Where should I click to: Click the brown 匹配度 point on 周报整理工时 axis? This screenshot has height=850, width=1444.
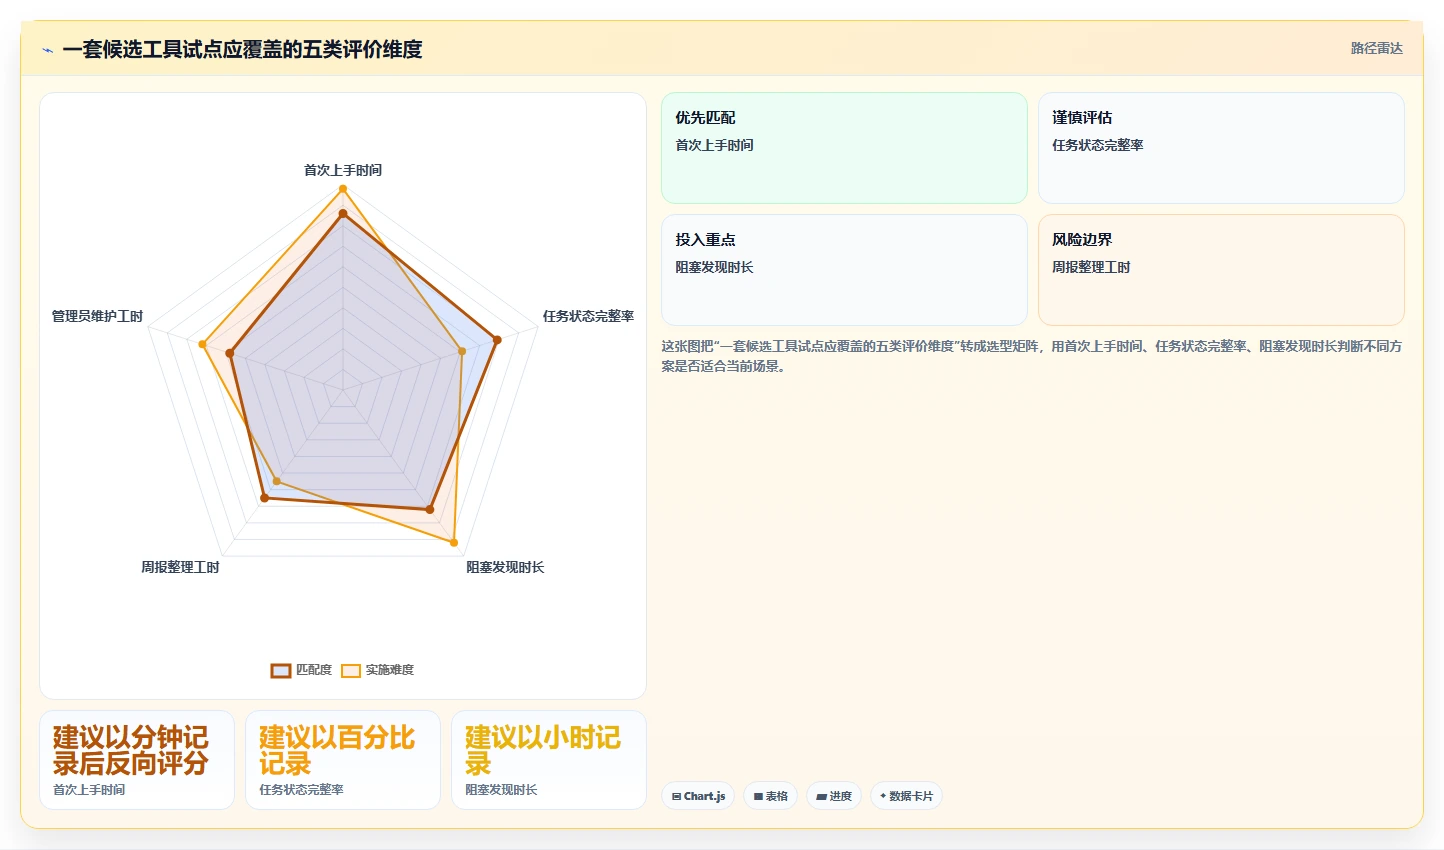click(x=264, y=497)
